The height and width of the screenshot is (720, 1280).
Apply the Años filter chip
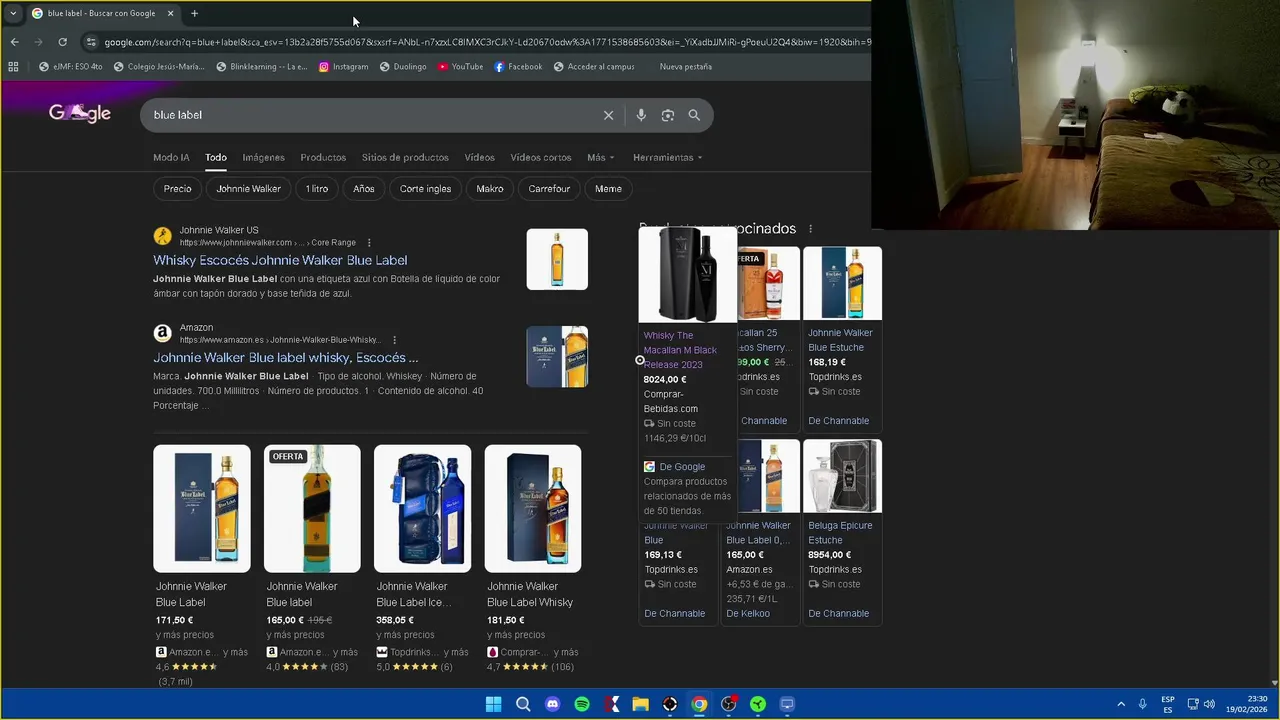pyautogui.click(x=364, y=188)
